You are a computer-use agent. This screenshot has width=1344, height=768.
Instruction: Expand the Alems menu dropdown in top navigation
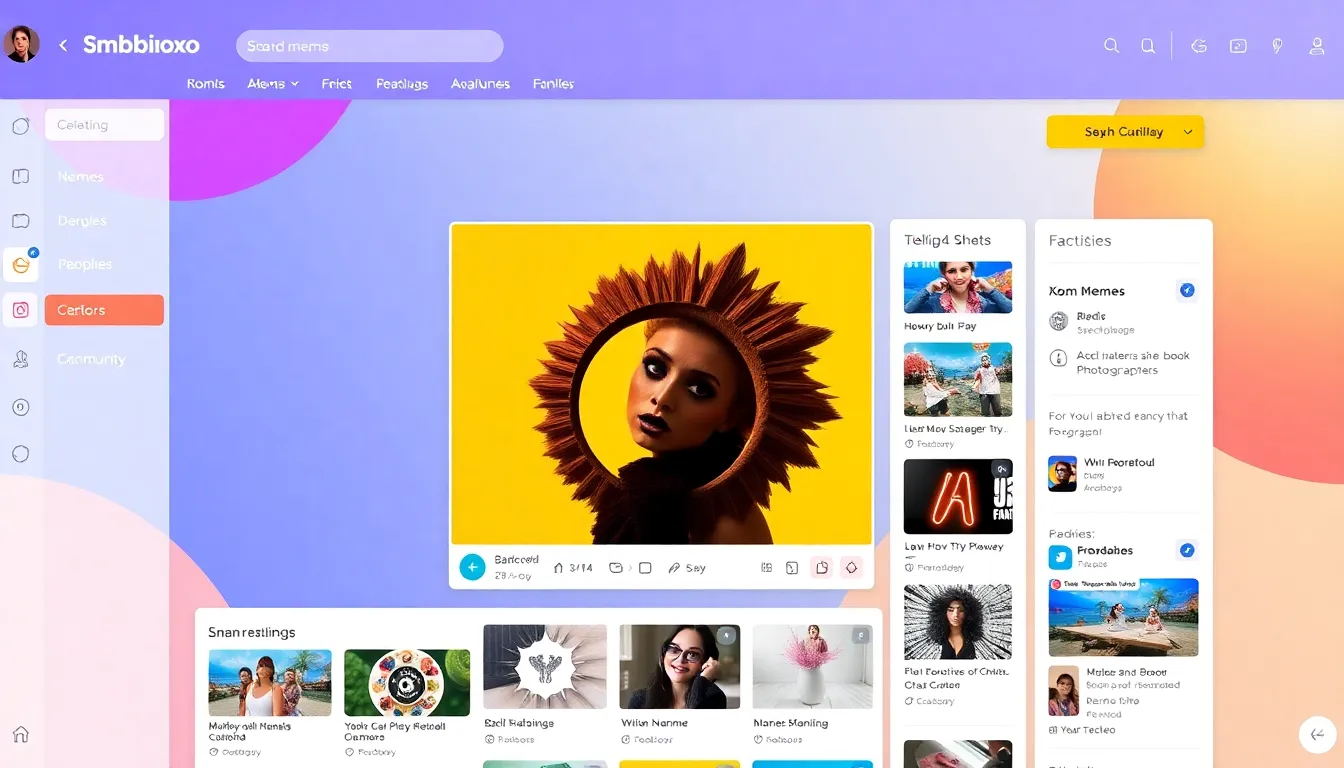(x=273, y=84)
